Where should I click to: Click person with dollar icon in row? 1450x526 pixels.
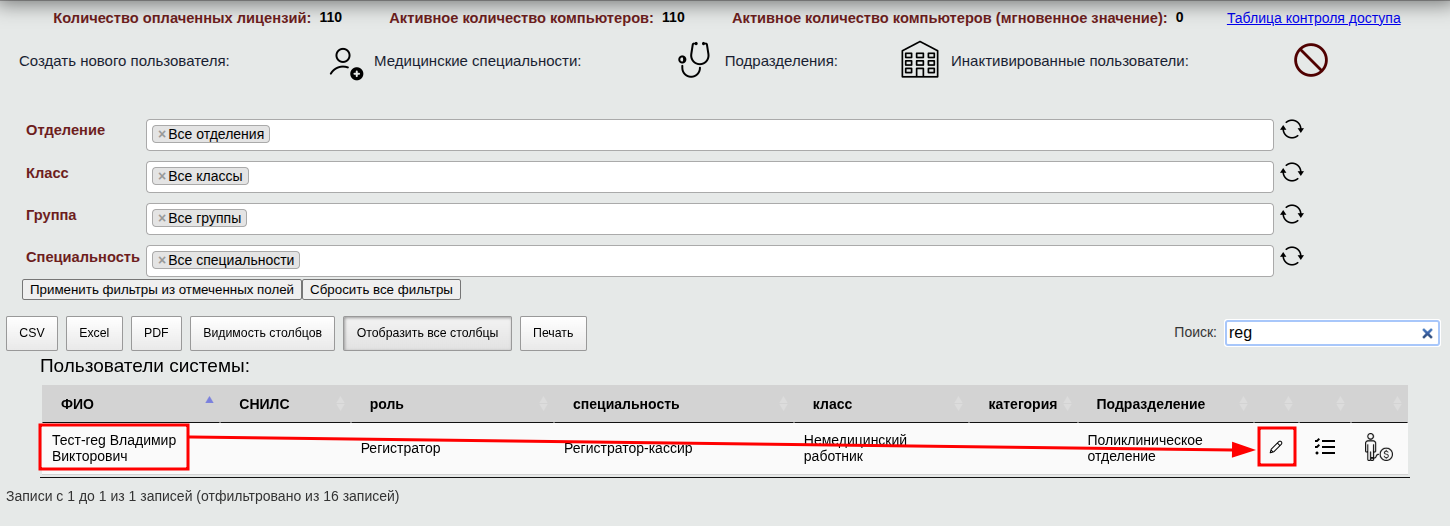(1378, 447)
